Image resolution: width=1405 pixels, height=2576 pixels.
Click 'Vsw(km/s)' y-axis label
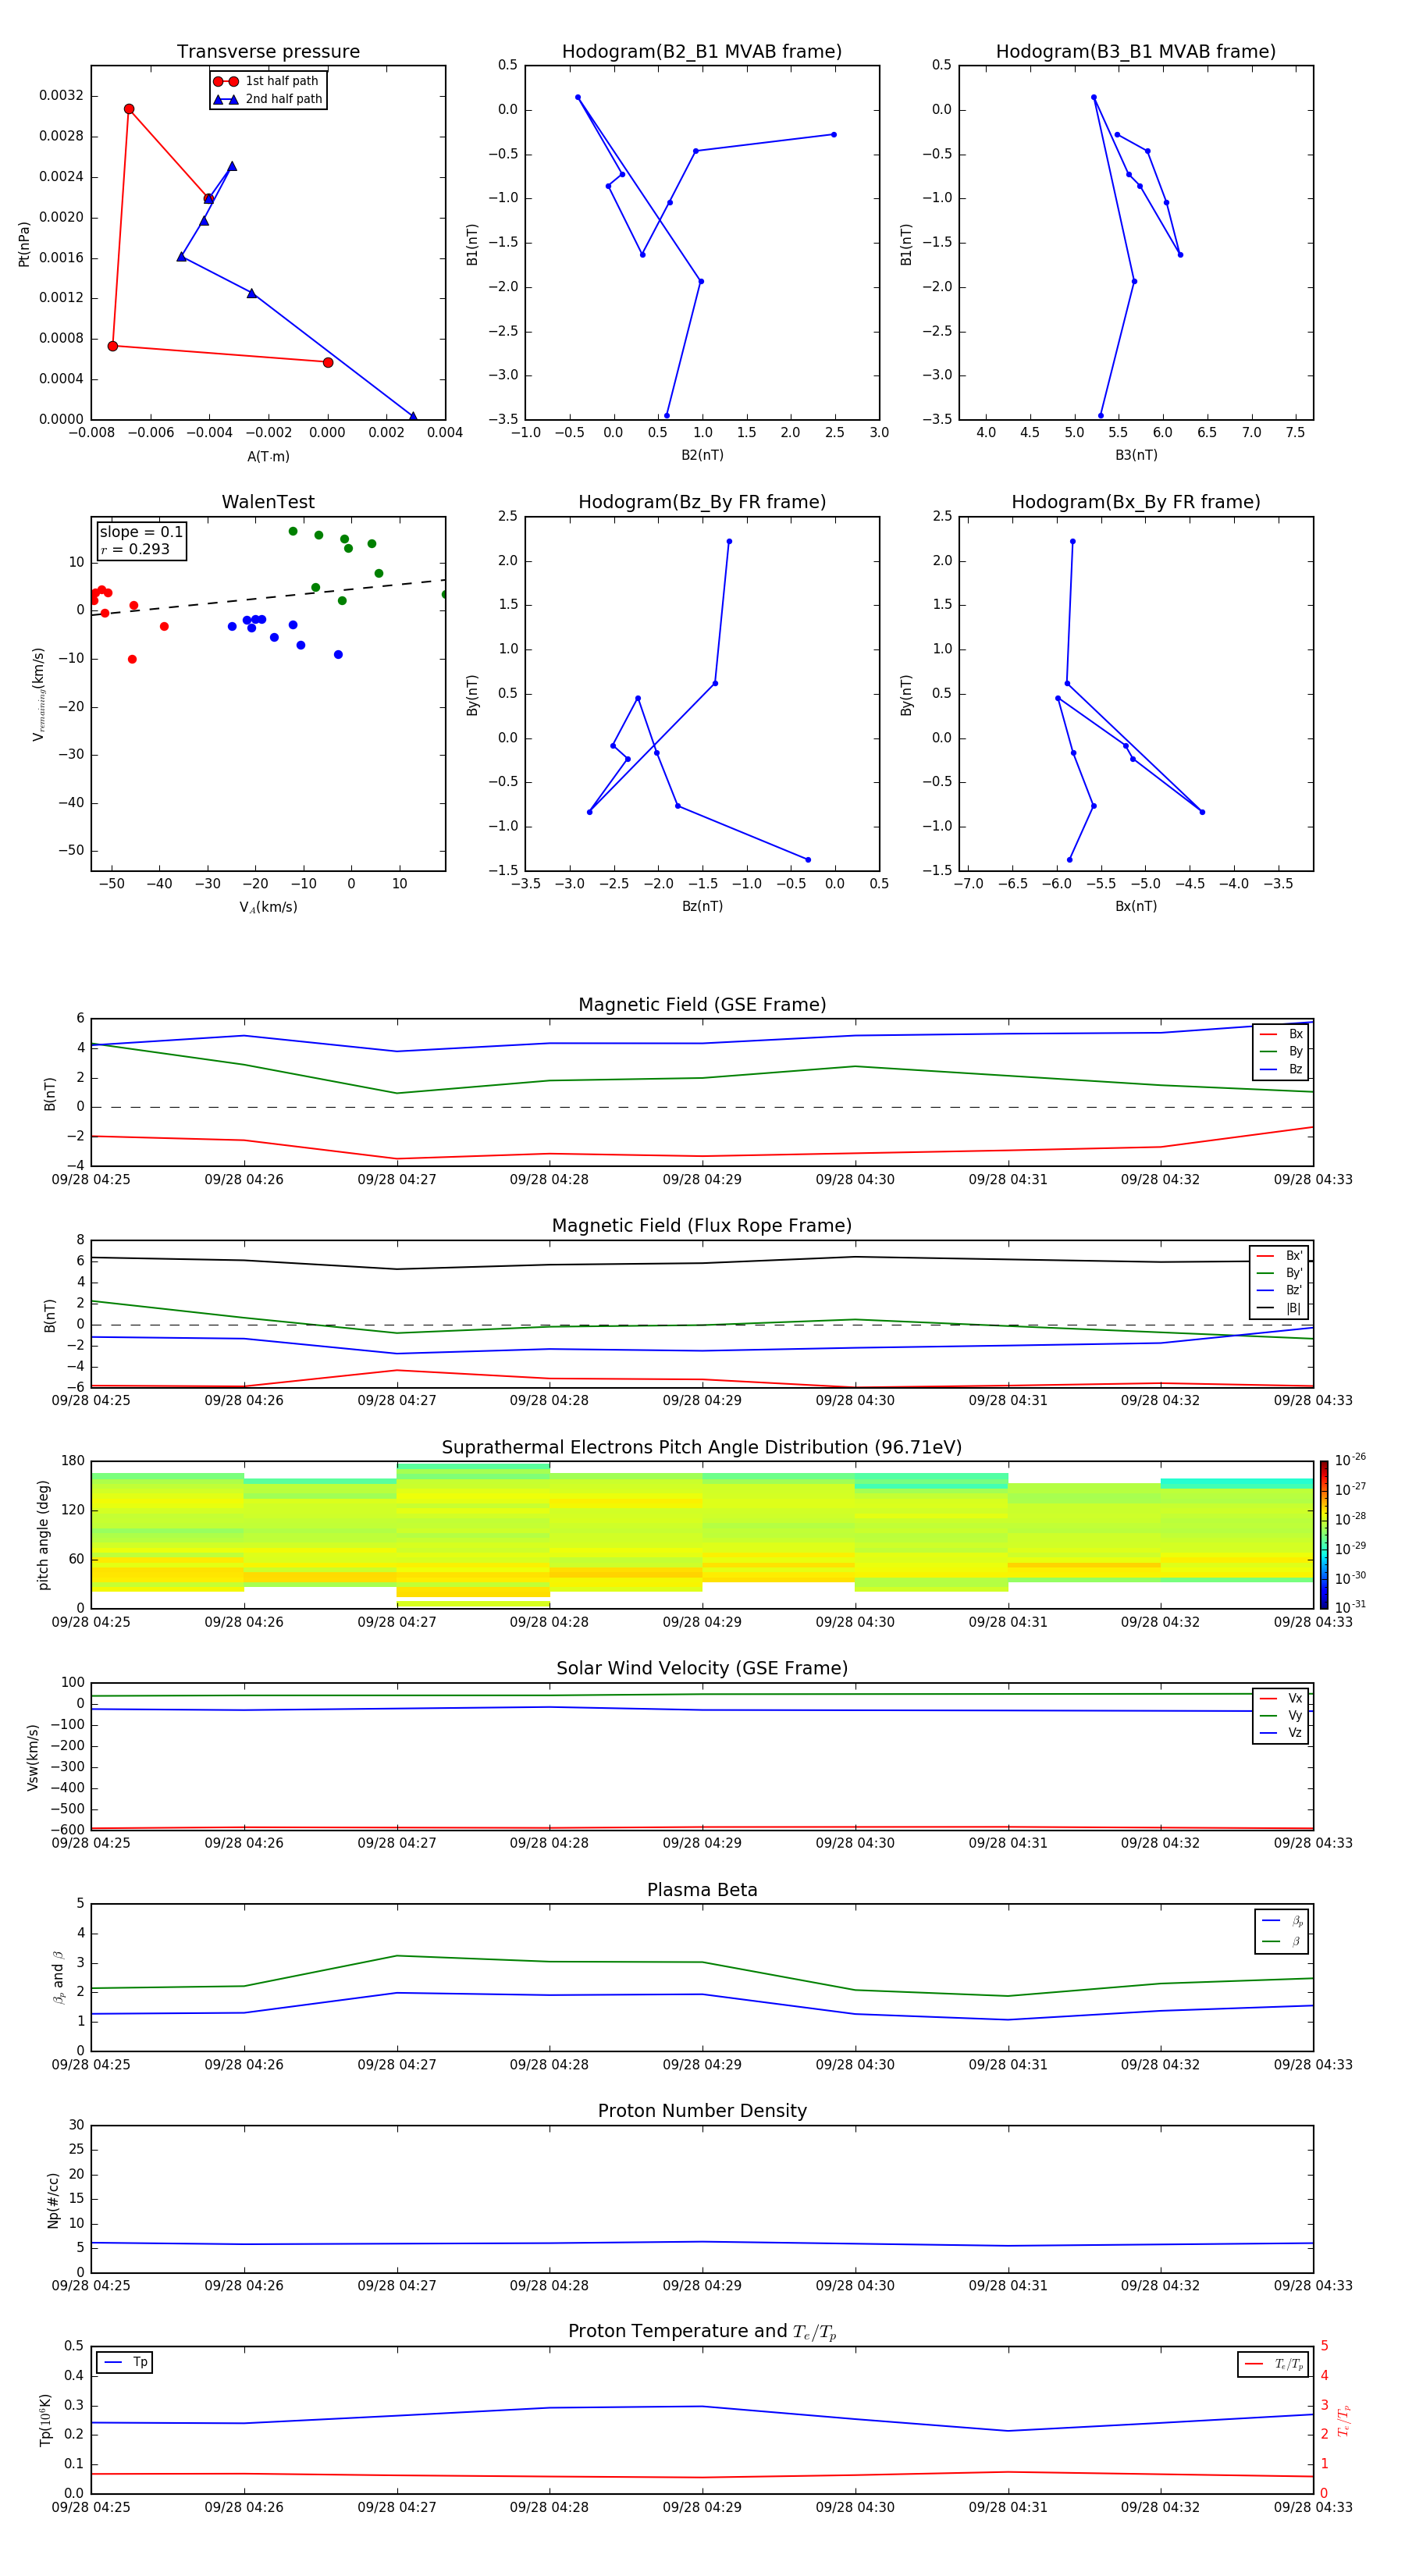pos(33,1756)
